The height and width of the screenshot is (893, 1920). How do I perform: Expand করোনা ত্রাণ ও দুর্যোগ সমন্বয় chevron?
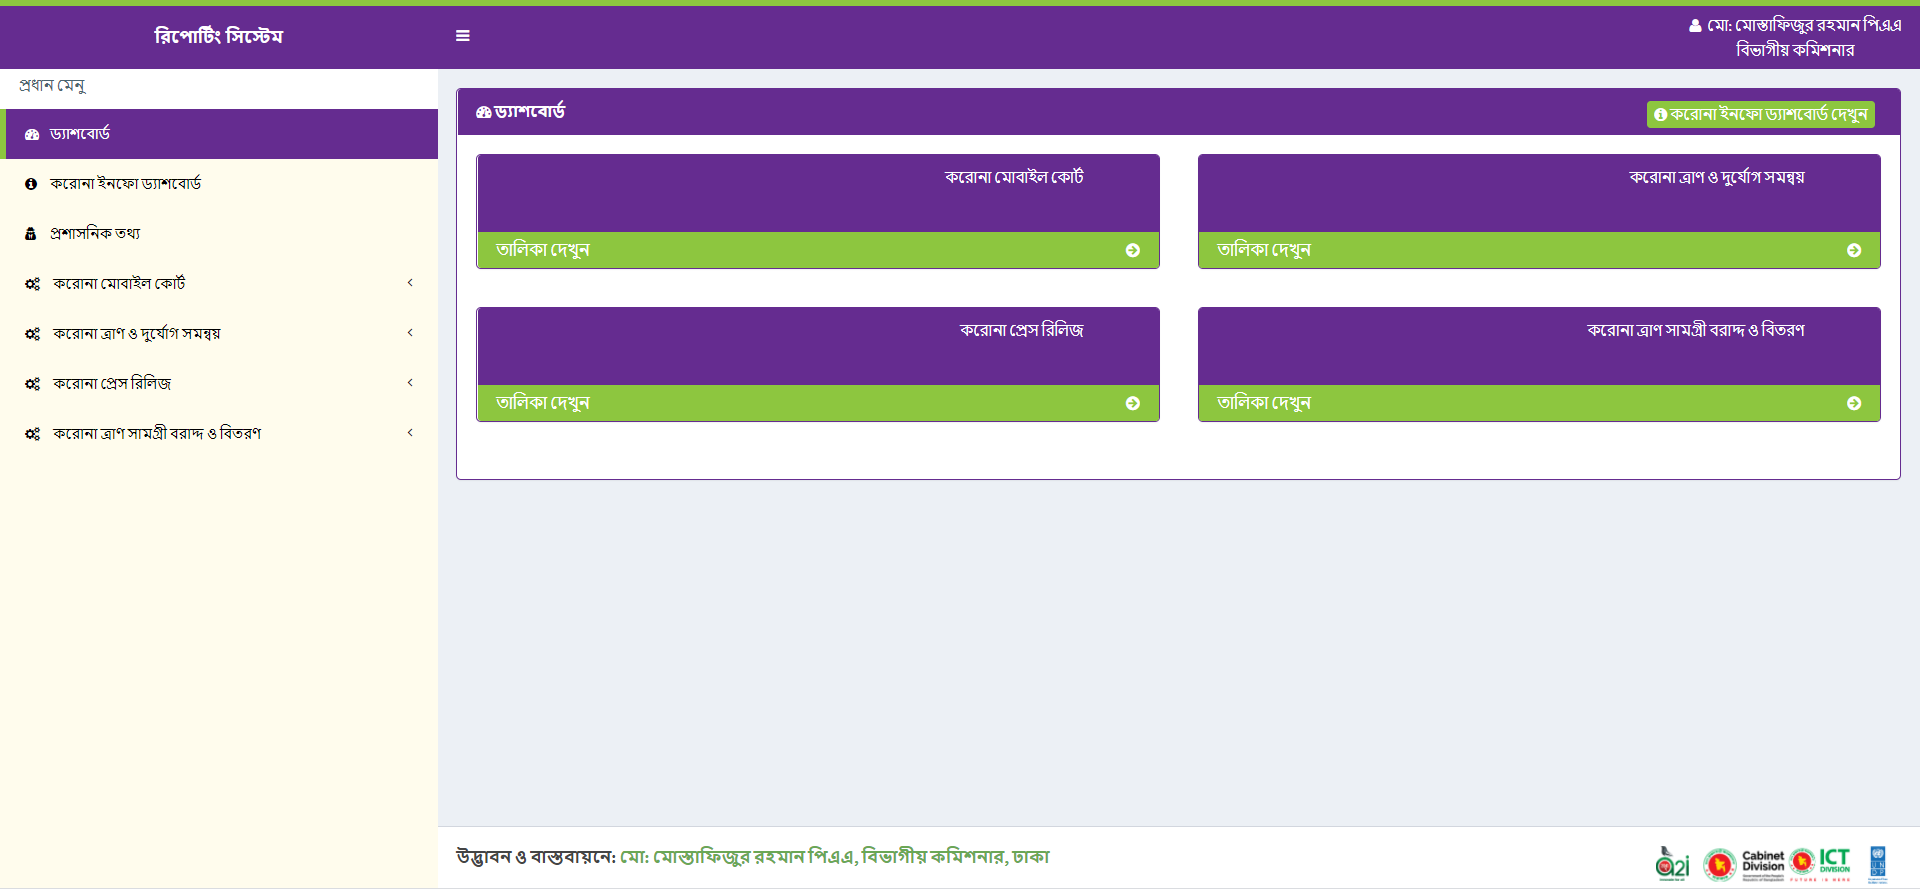[x=410, y=333]
